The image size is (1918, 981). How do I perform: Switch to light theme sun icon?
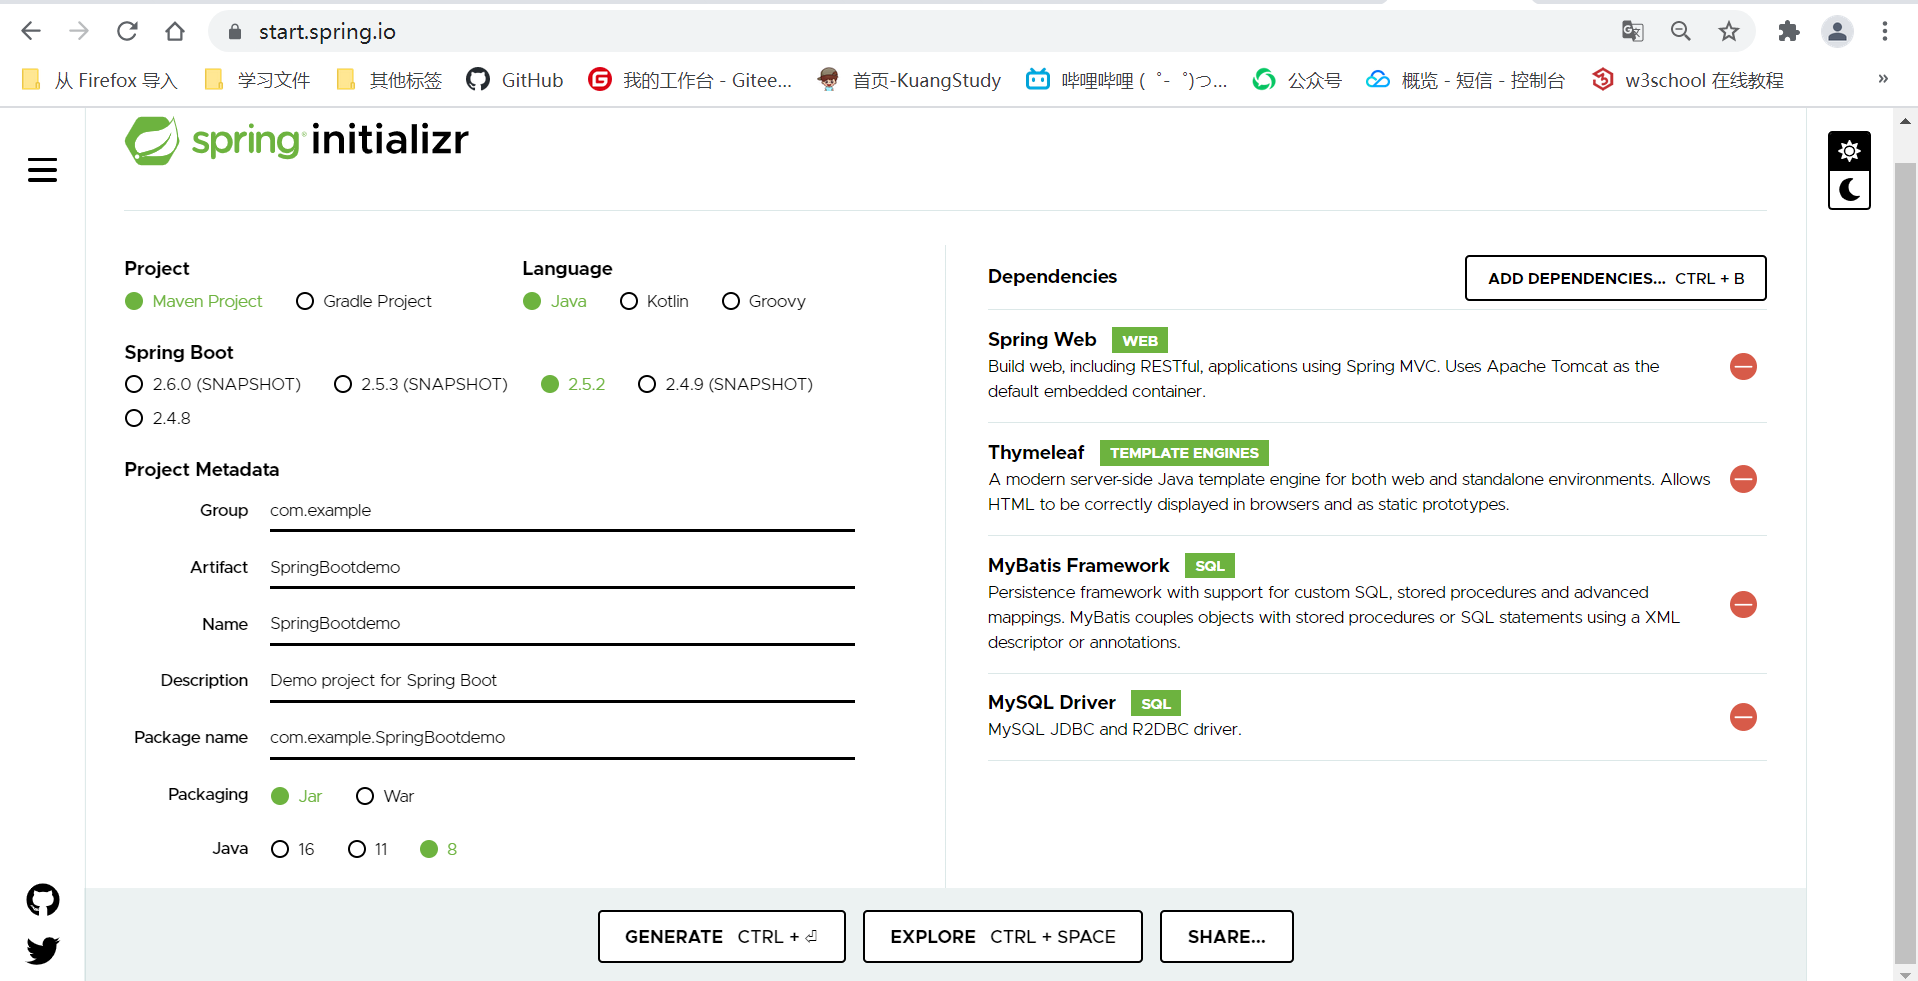click(1849, 151)
